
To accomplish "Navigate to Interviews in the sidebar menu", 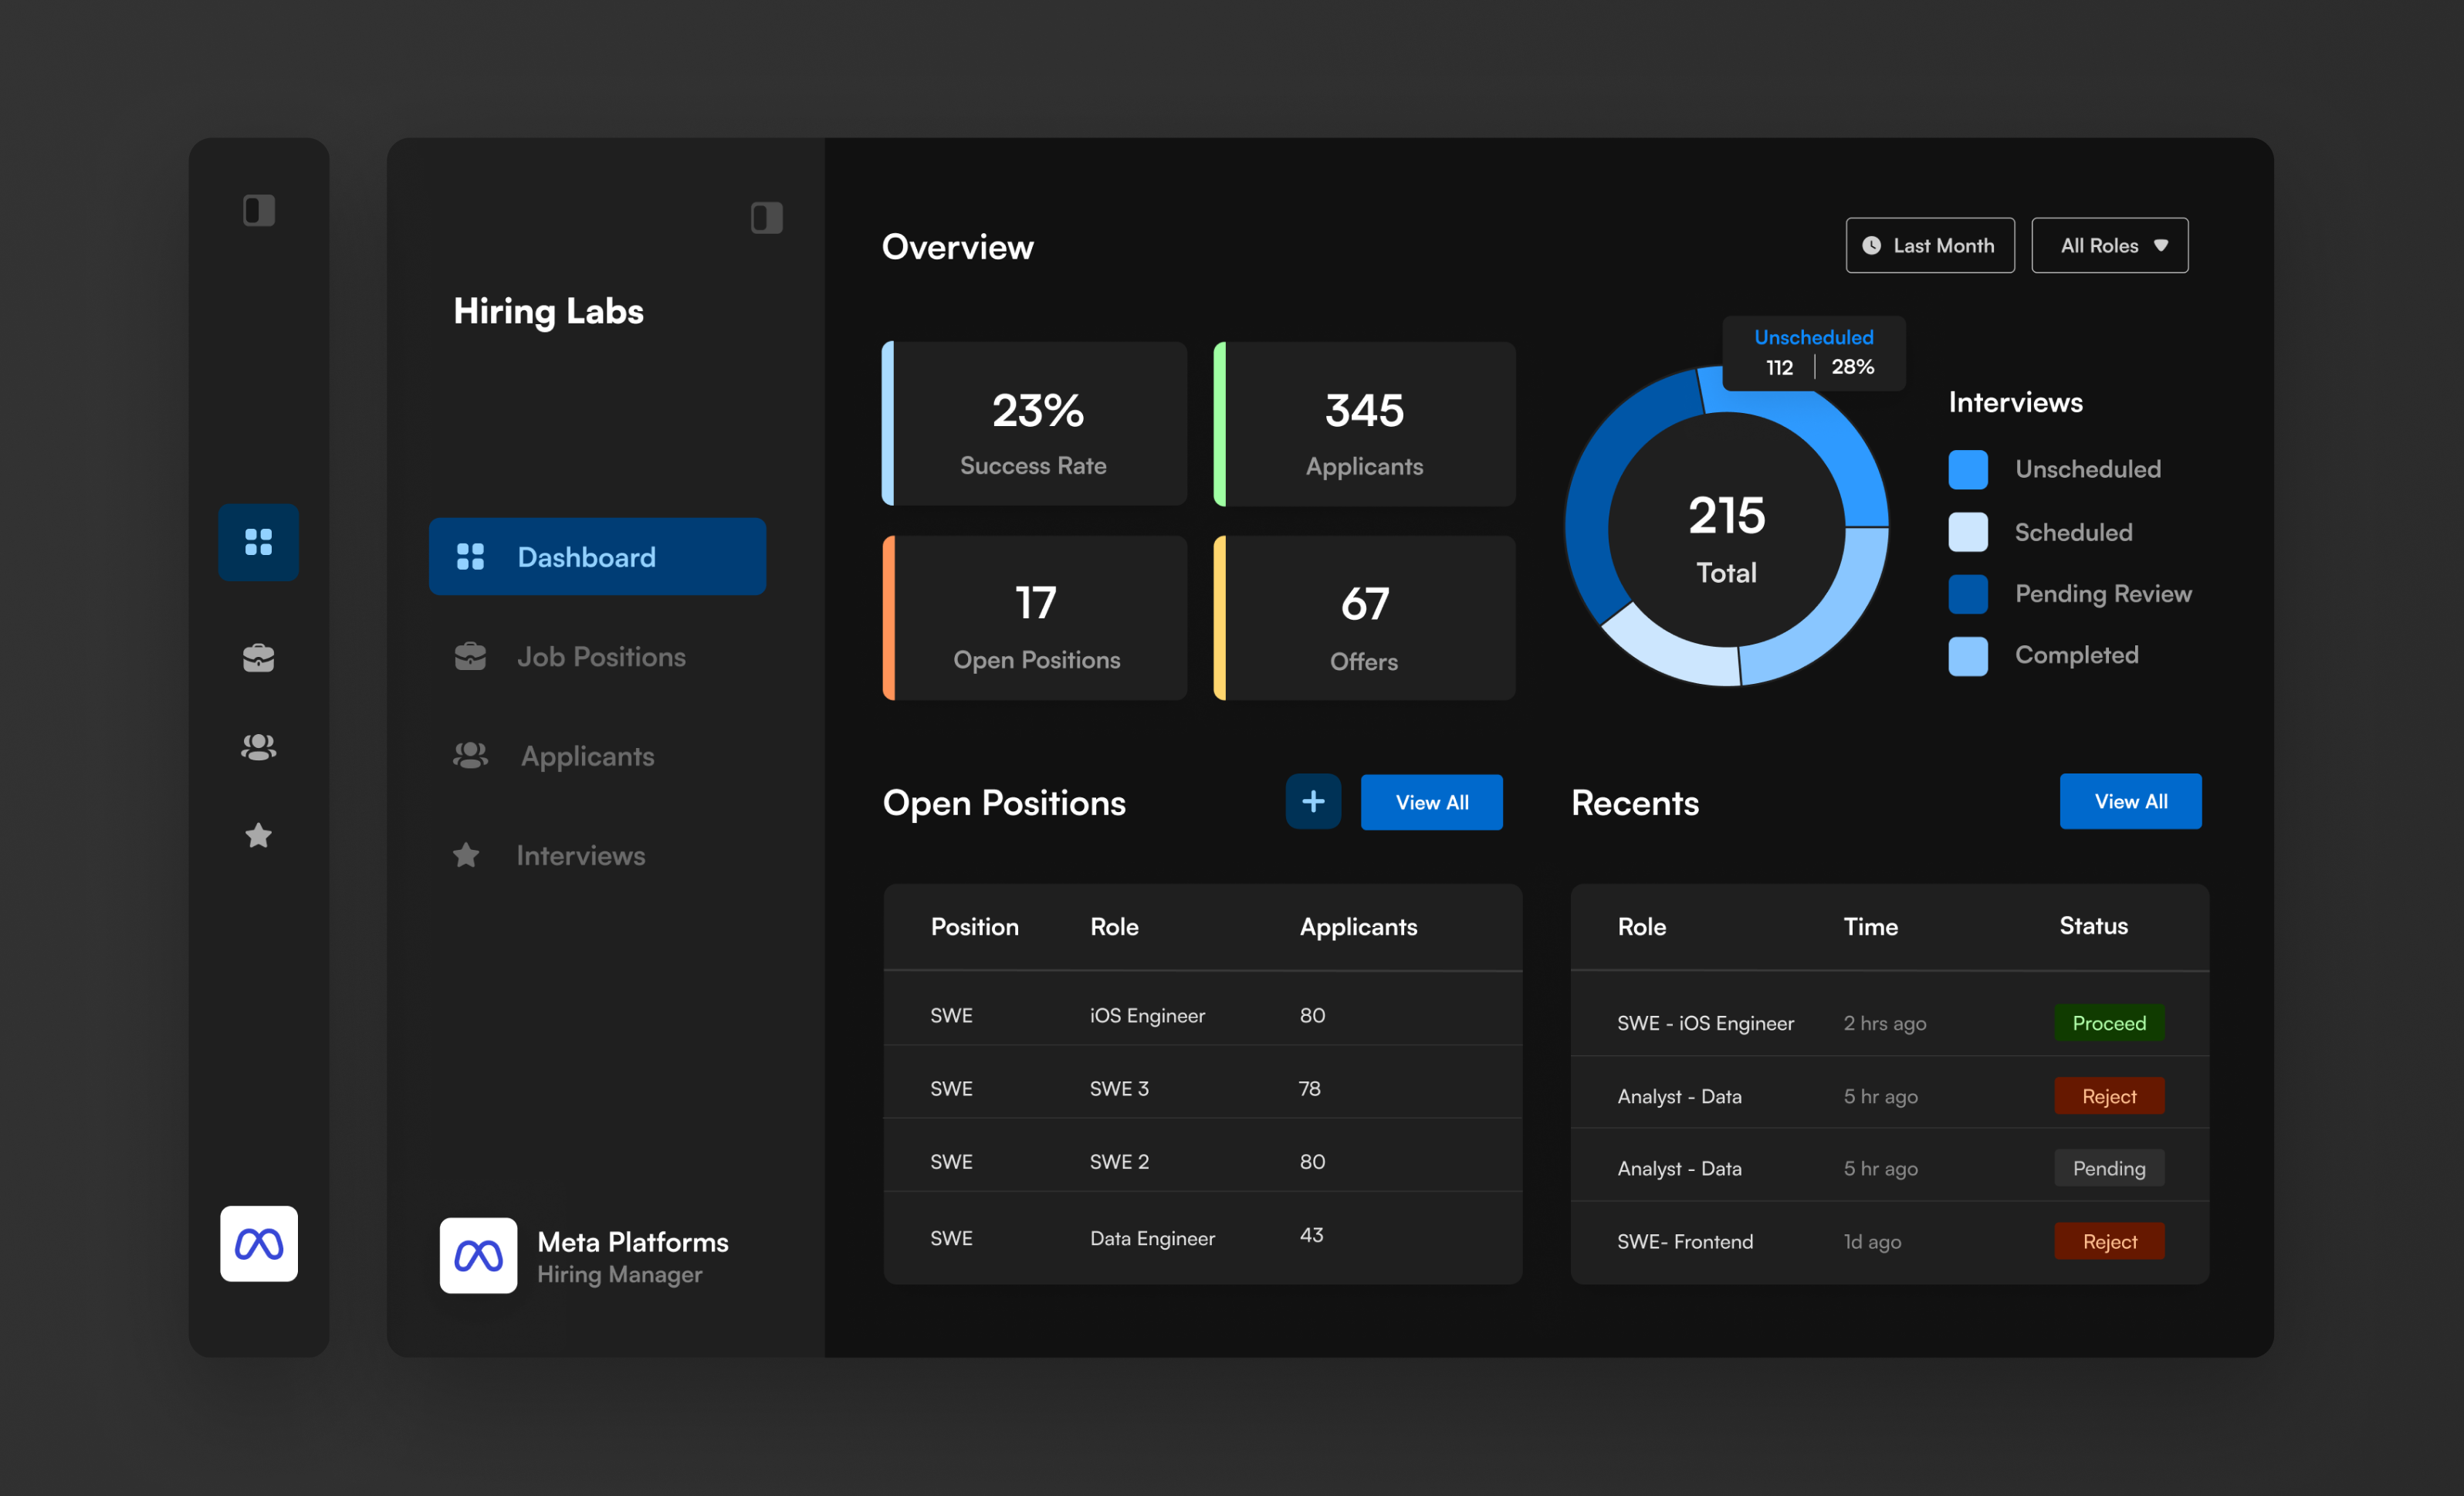I will point(580,855).
